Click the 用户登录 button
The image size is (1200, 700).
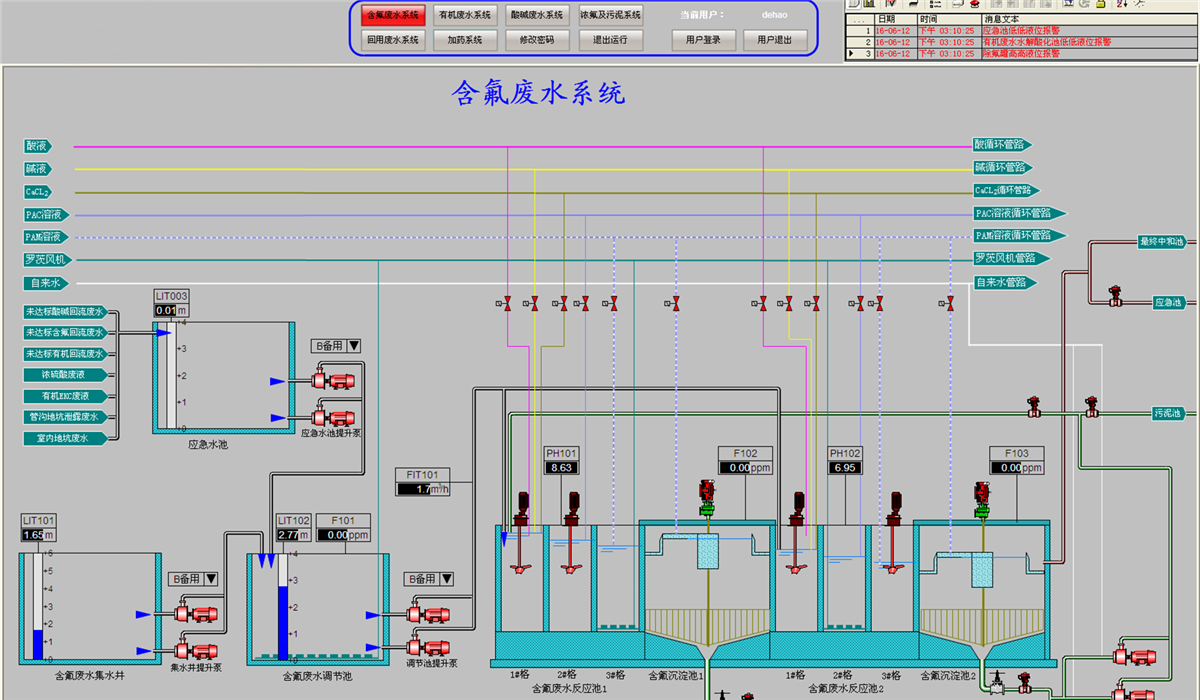[x=704, y=41]
